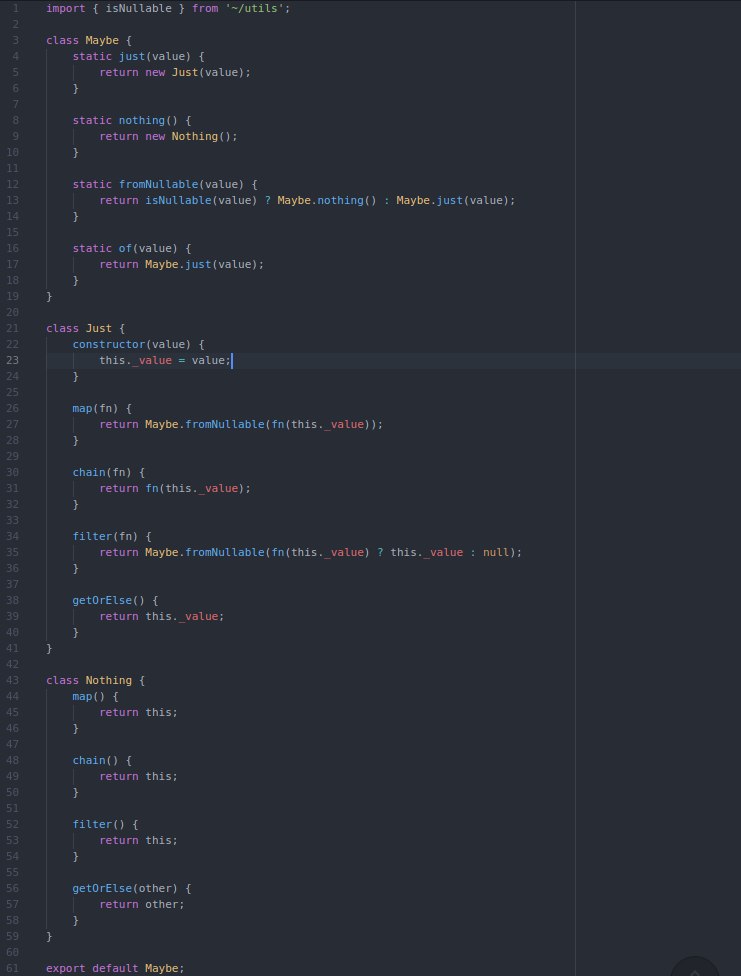Click 'Just' in 'return new Just(value);'
741x976 pixels.
pyautogui.click(x=185, y=72)
